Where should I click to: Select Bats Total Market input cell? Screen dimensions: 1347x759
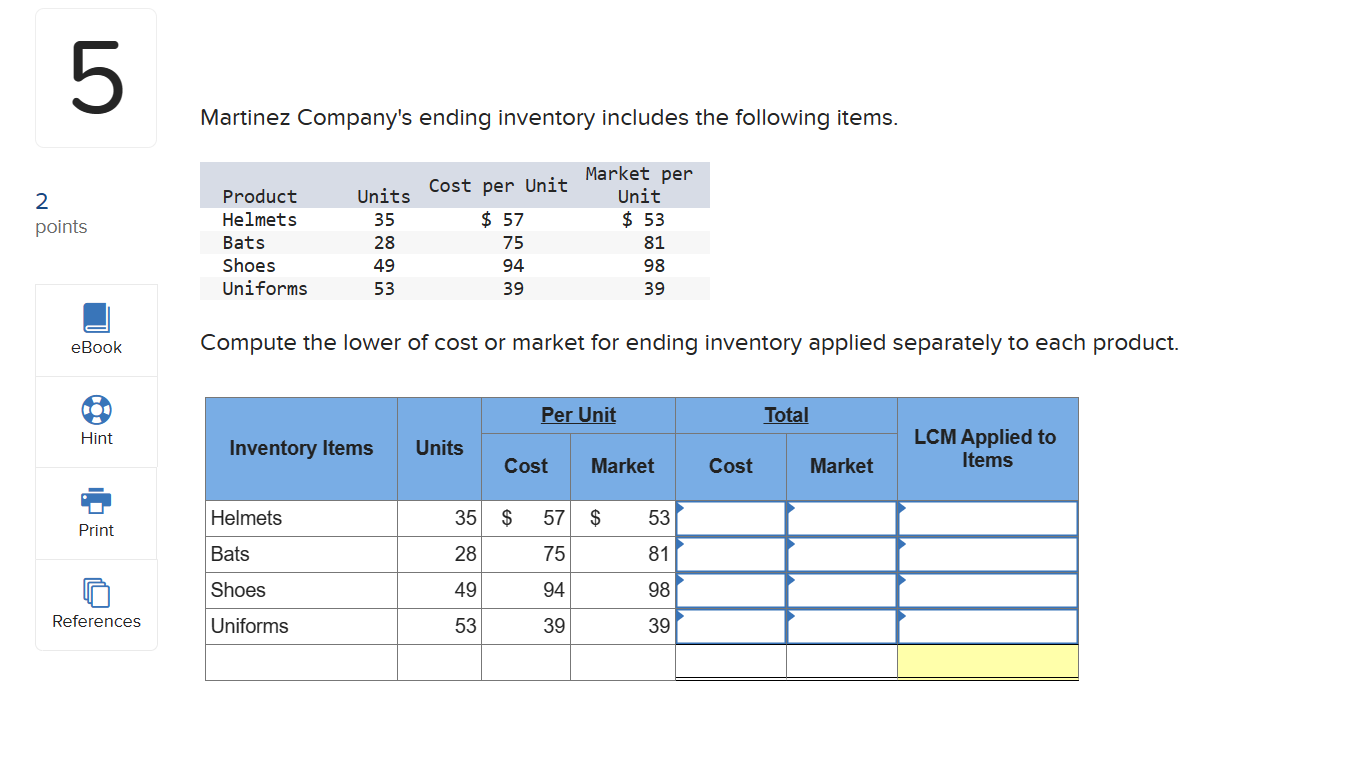(x=842, y=554)
